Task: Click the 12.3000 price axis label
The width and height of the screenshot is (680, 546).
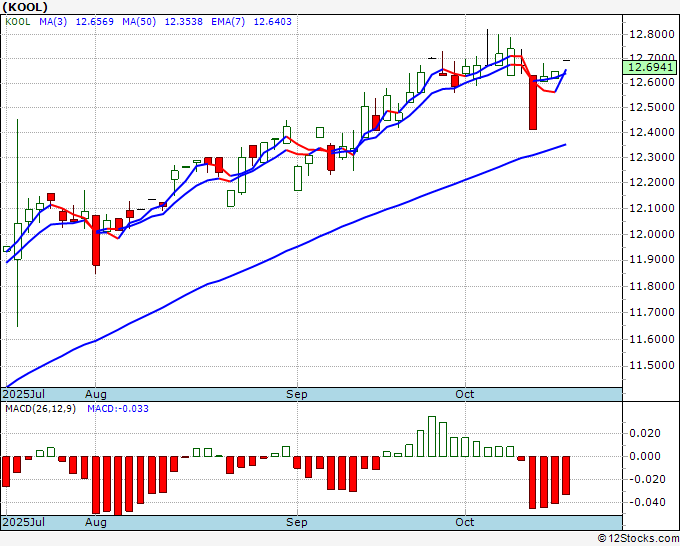Action: tap(652, 157)
